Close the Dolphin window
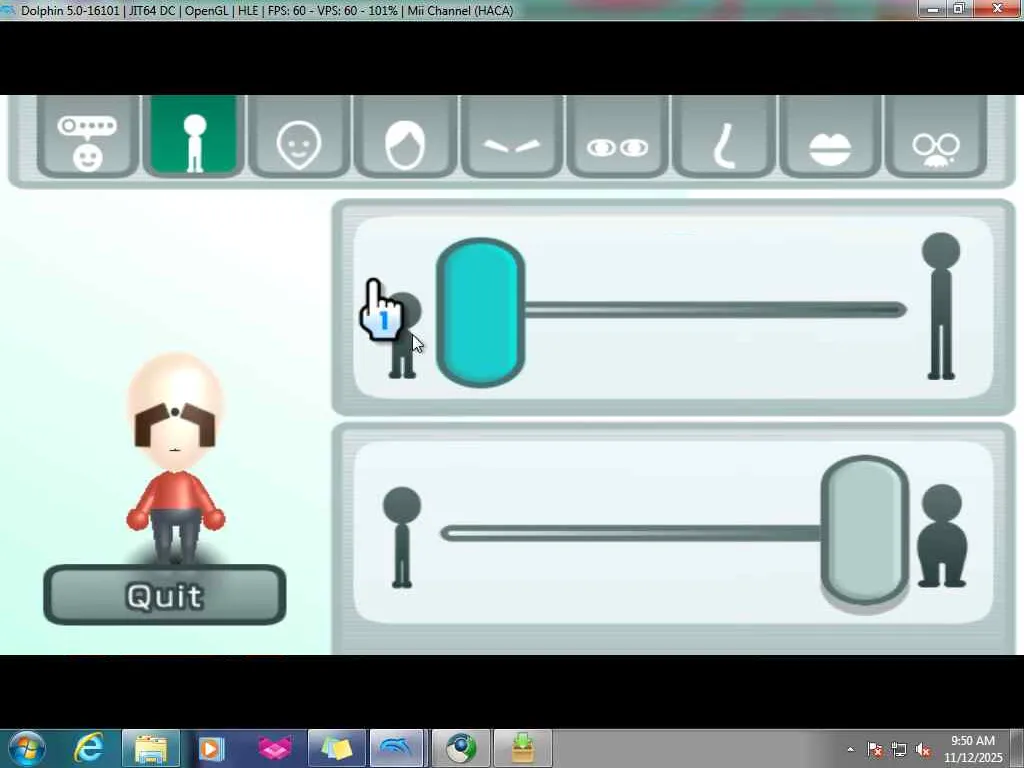The image size is (1024, 768). point(998,8)
